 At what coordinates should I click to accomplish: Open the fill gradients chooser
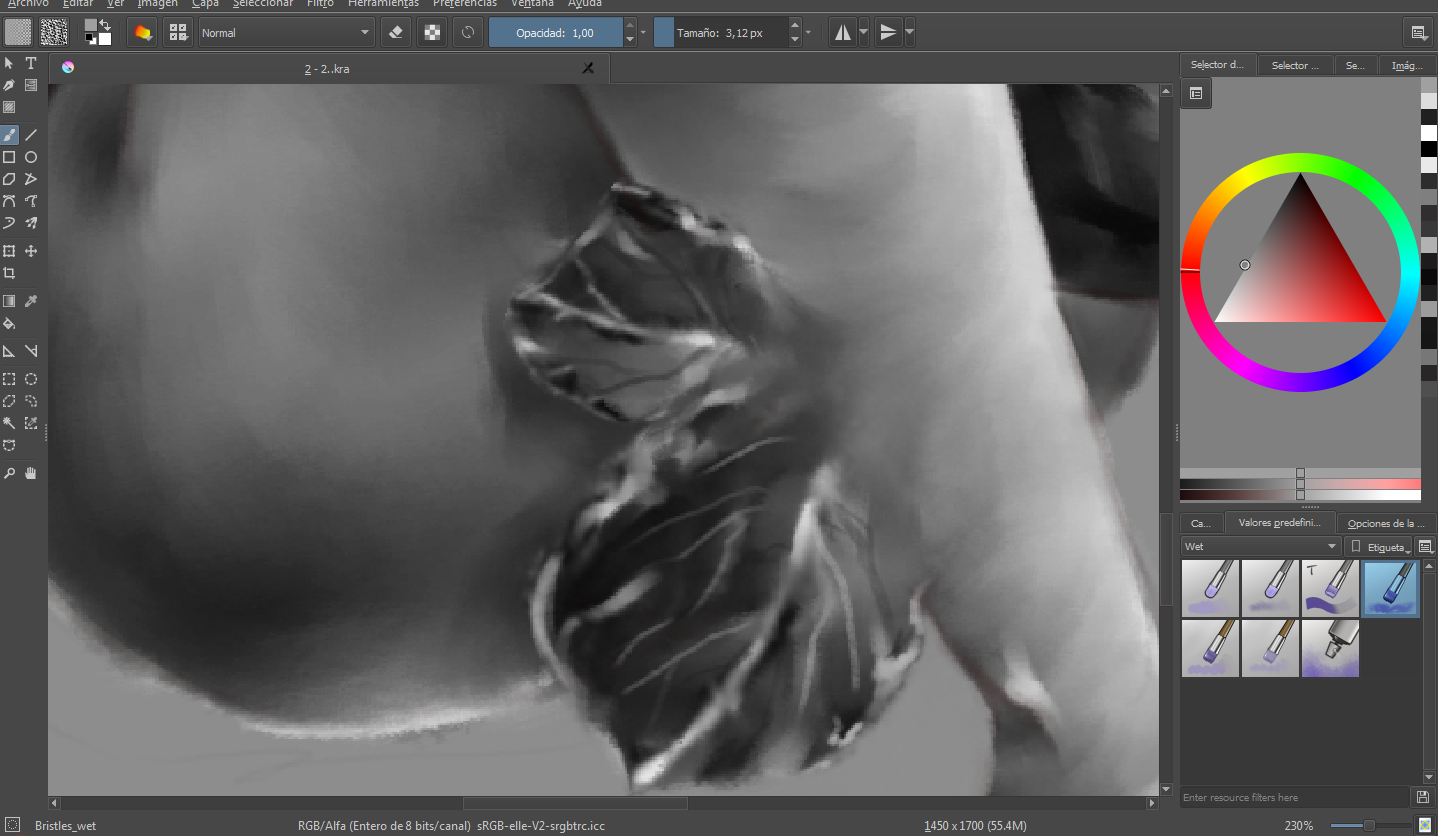[18, 33]
